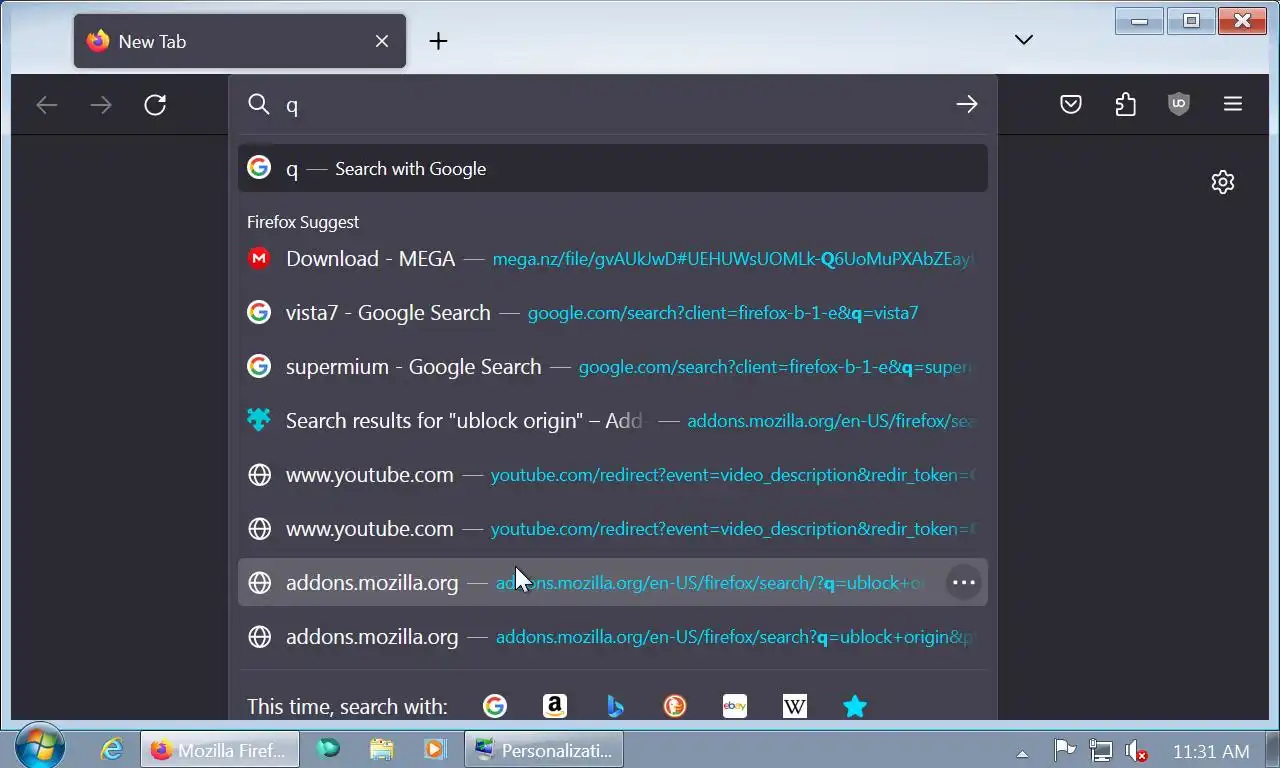Search this time with Wikipedia

[795, 706]
